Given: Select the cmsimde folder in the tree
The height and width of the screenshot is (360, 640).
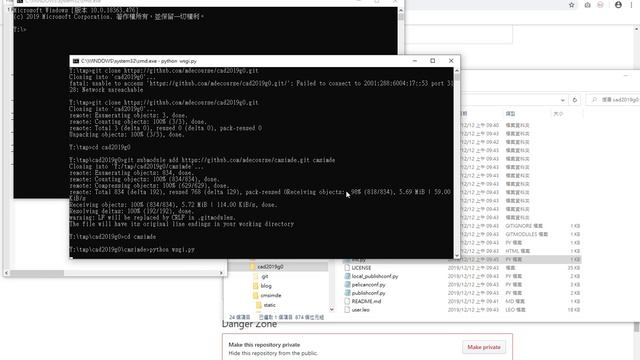Looking at the screenshot, I should point(270,295).
